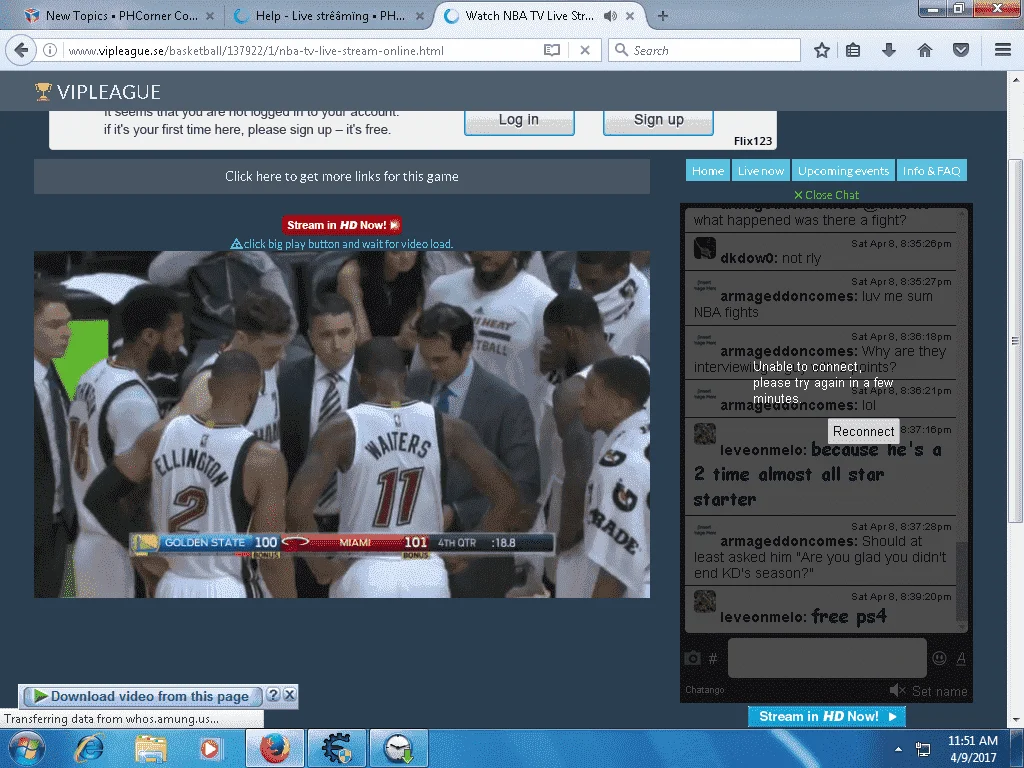The width and height of the screenshot is (1024, 768).
Task: Click Download video from this page
Action: click(142, 696)
